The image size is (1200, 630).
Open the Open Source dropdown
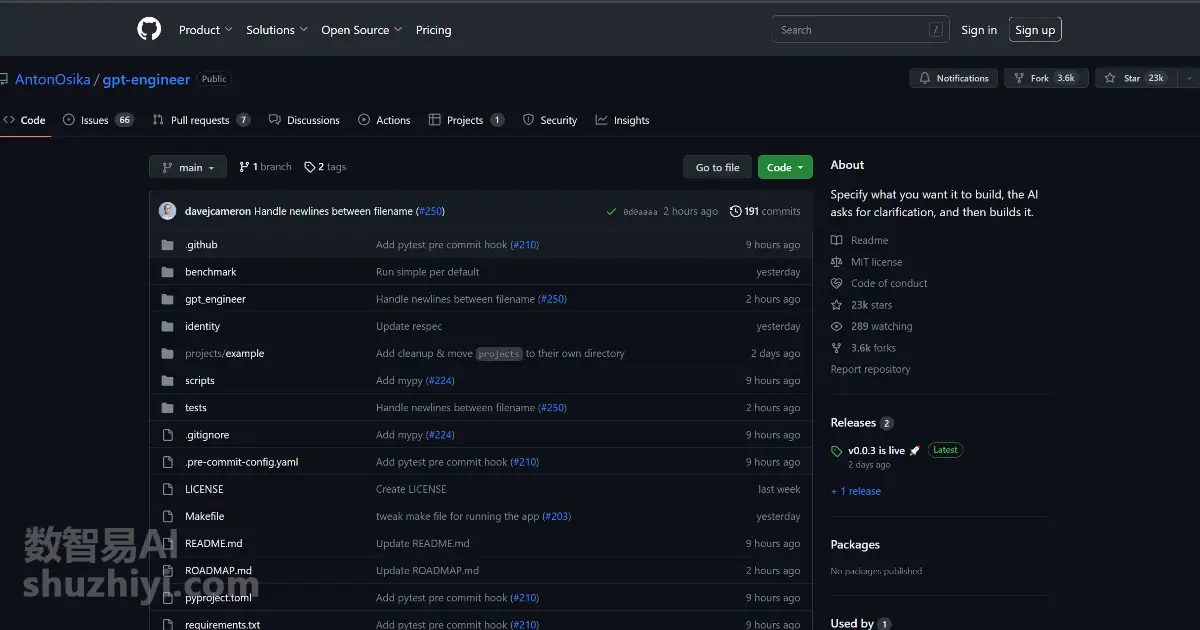(362, 30)
